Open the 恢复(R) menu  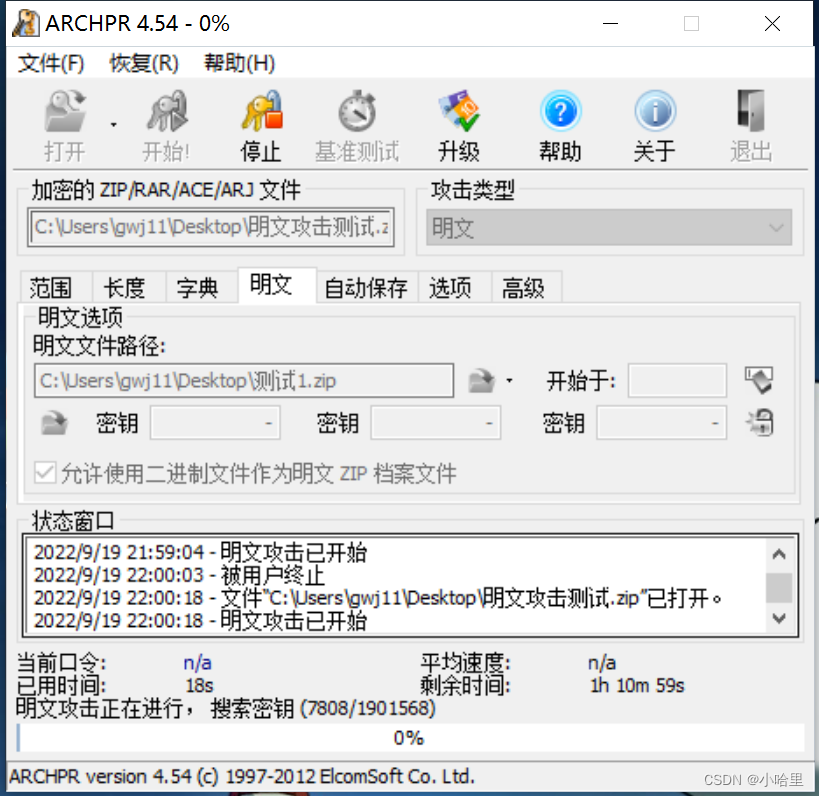(144, 63)
